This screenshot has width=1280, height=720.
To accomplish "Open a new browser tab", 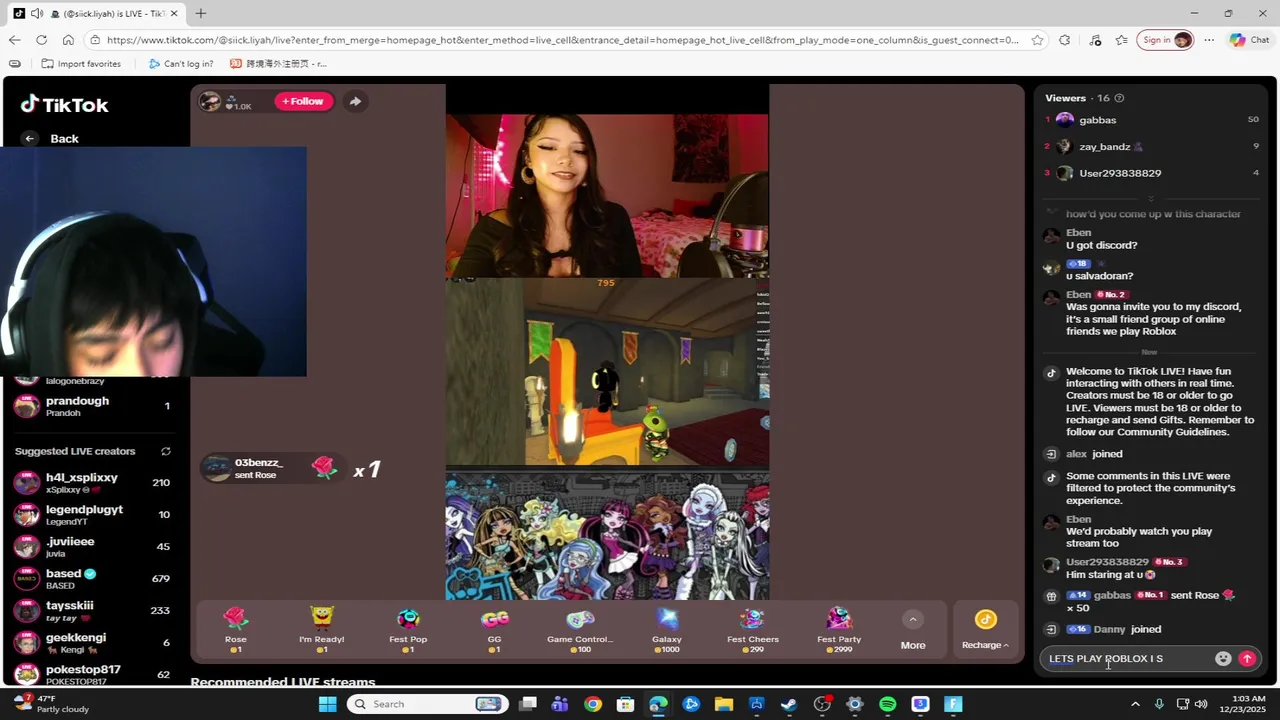I will [x=201, y=13].
